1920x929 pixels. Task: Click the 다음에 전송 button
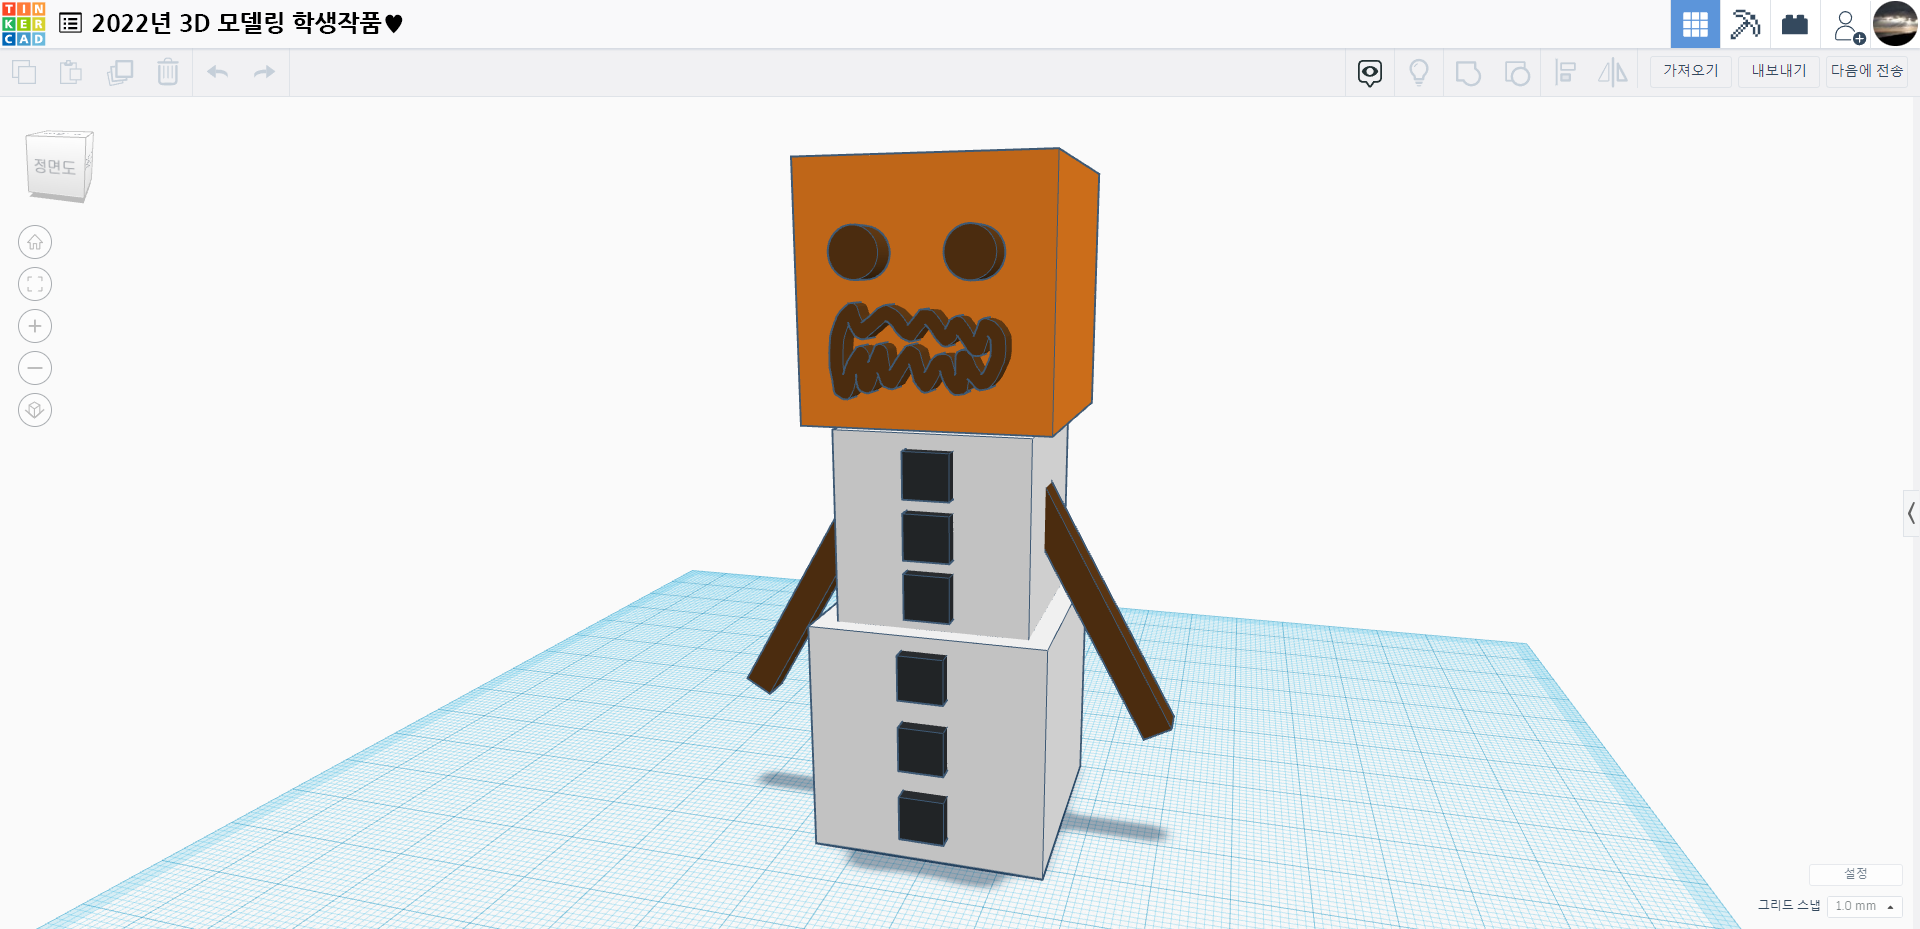click(1867, 71)
